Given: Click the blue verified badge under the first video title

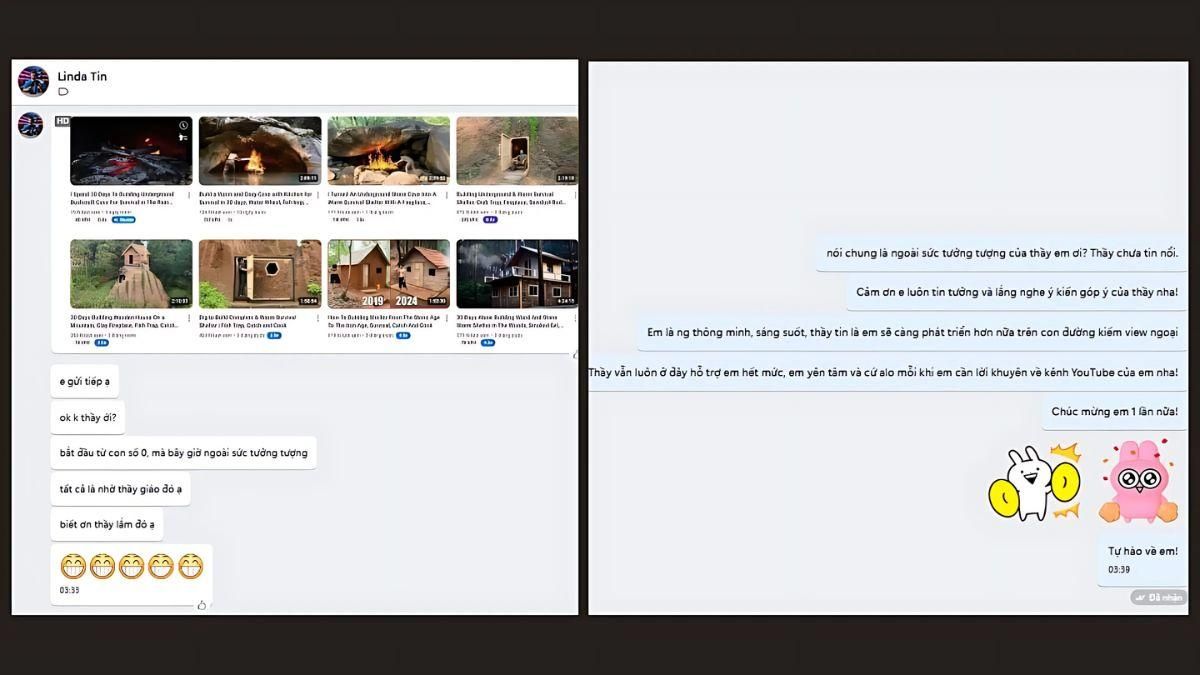Looking at the screenshot, I should click(x=124, y=219).
